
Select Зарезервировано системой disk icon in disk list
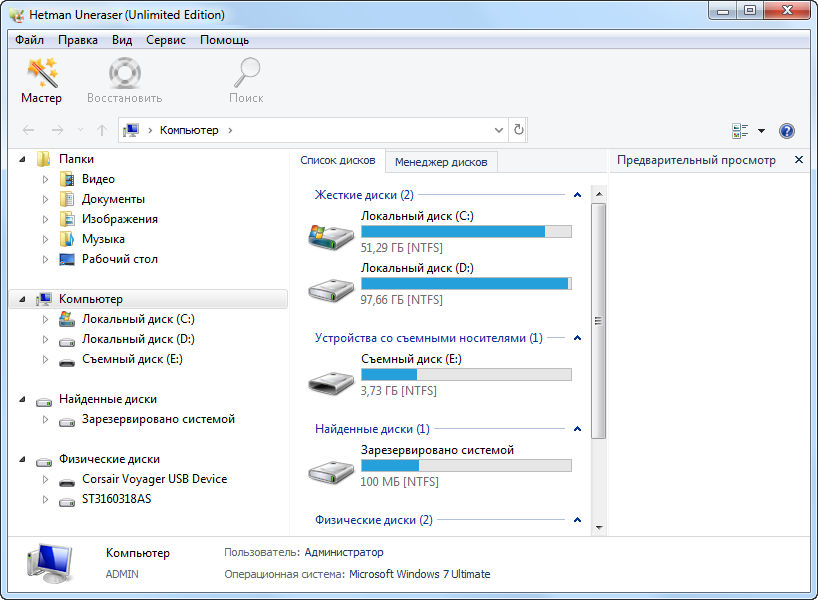click(x=331, y=471)
